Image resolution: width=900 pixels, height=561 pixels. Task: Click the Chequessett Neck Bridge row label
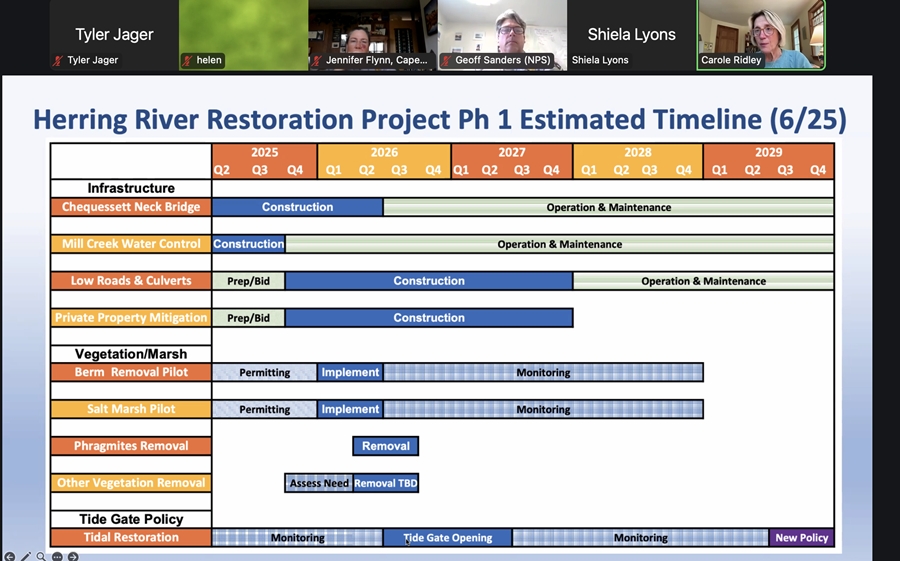point(131,207)
